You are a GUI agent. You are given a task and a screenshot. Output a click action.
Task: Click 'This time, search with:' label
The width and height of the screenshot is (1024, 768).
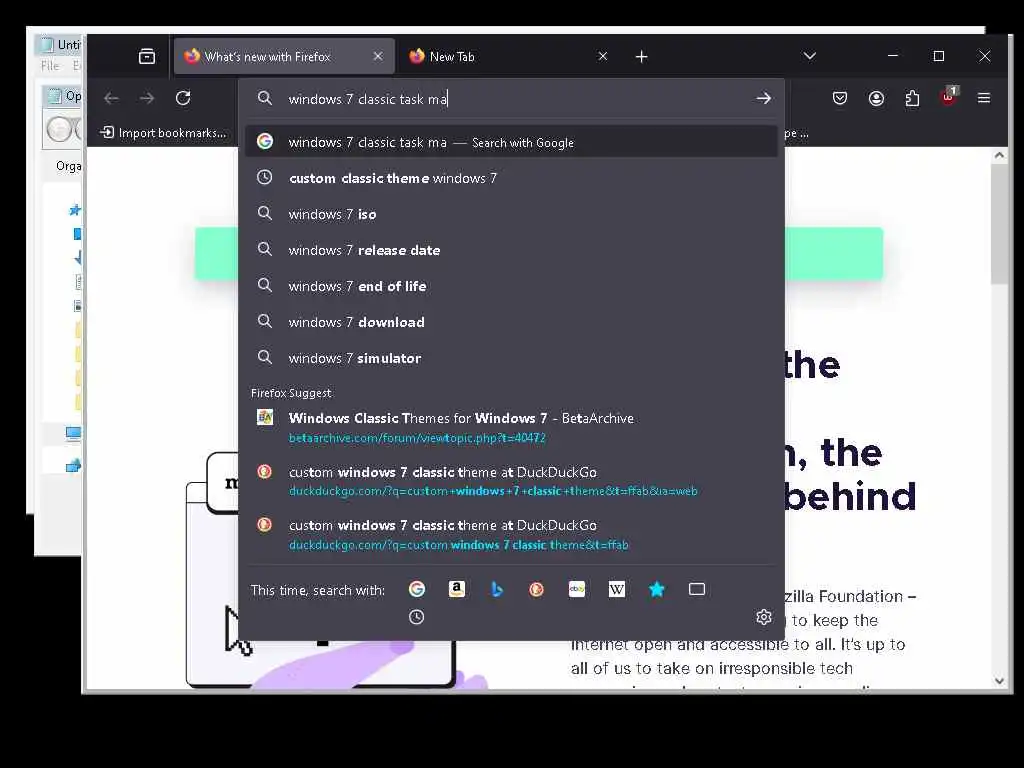coord(317,590)
